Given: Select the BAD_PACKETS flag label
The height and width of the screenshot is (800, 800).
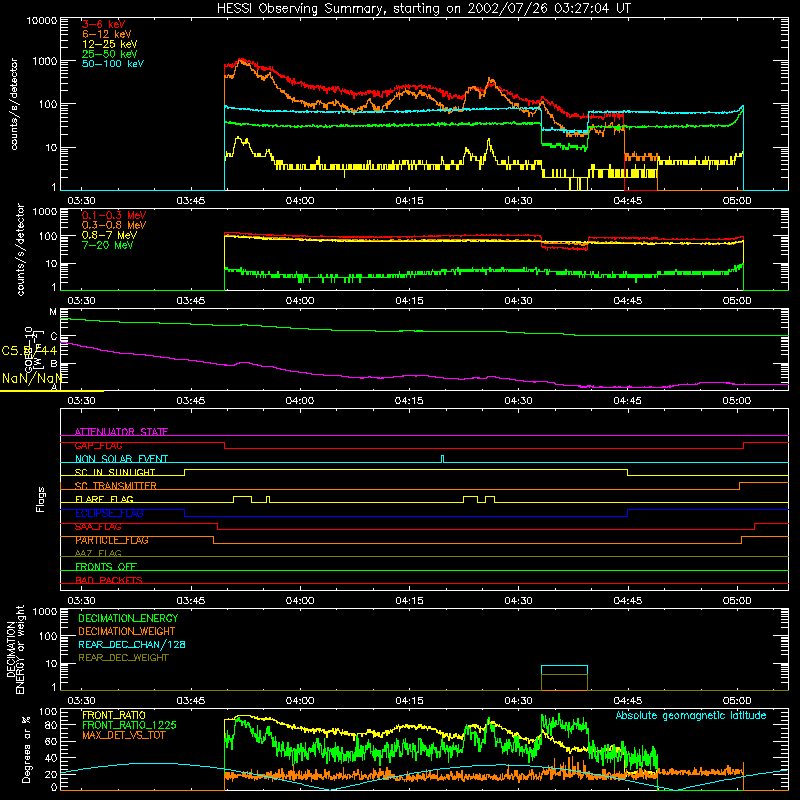Looking at the screenshot, I should [x=109, y=580].
